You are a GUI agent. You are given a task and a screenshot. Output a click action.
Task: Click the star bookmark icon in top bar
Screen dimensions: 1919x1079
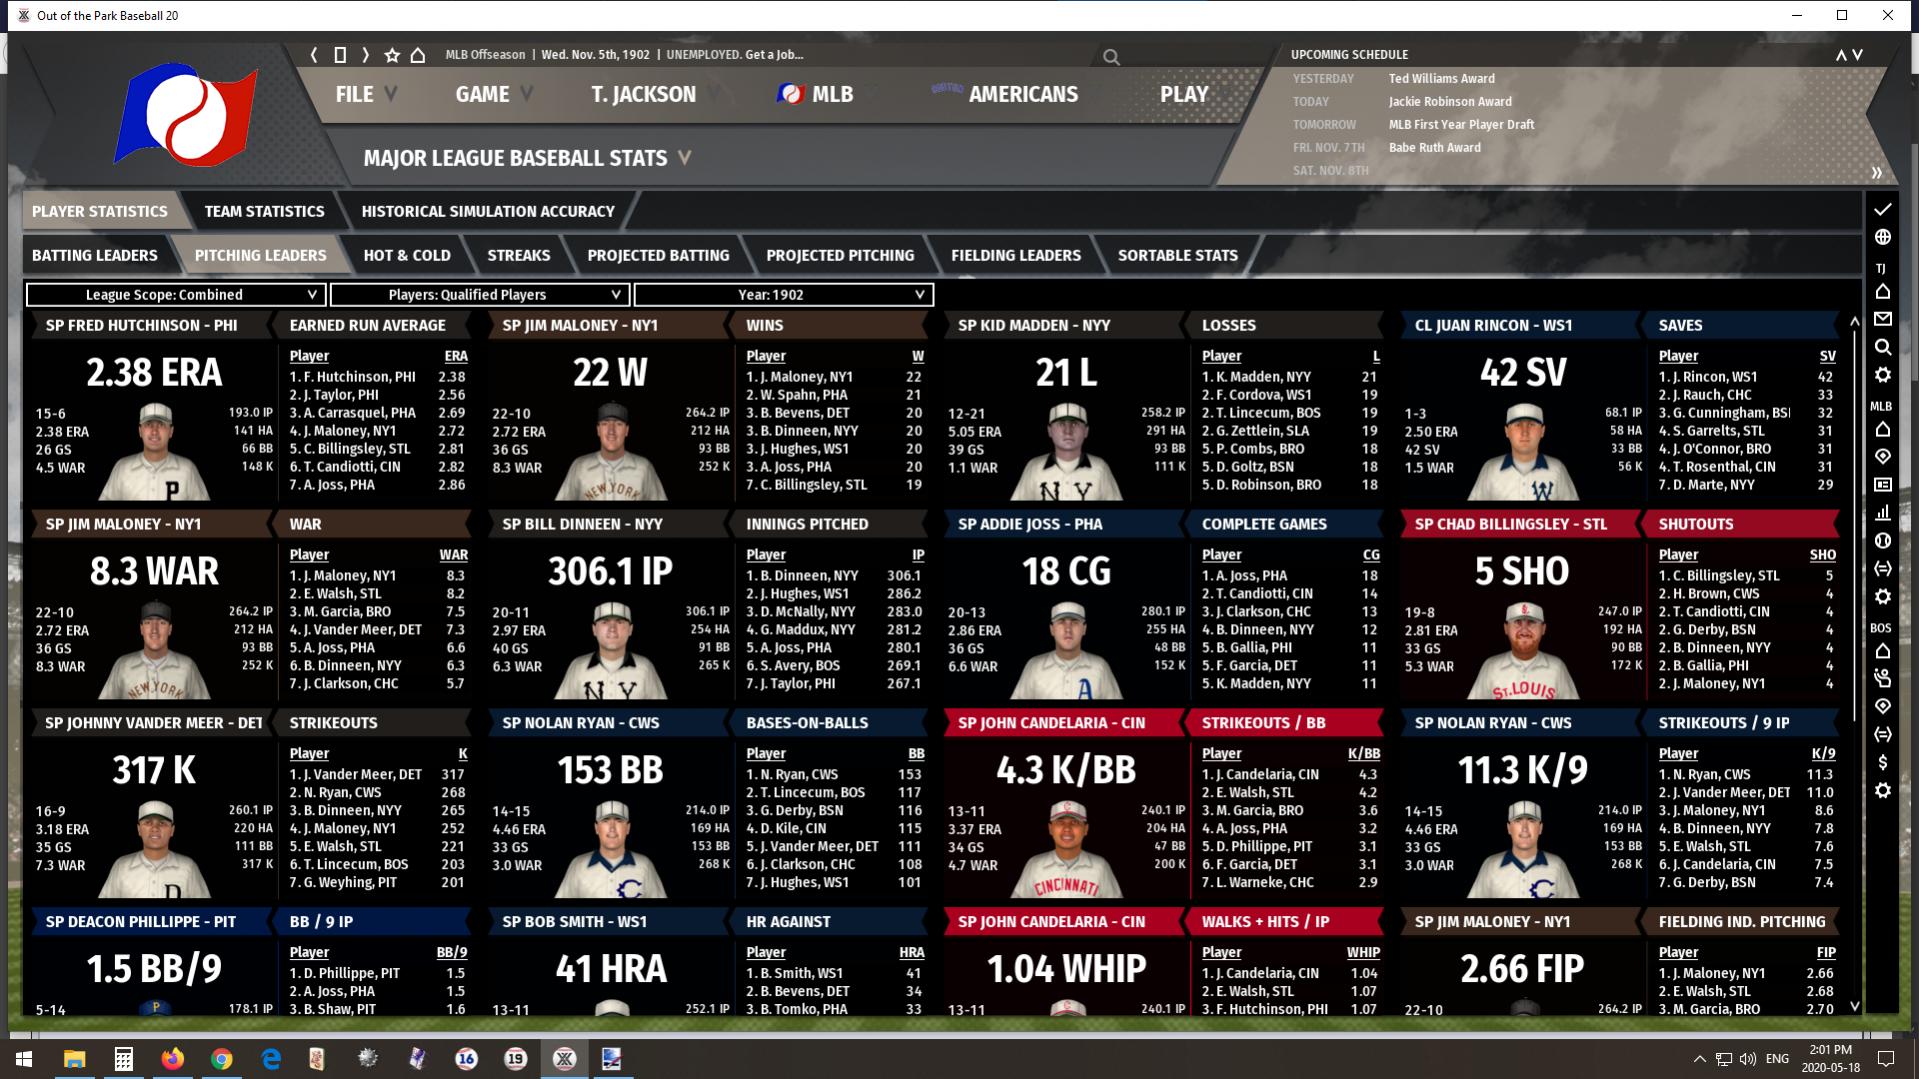coord(392,55)
